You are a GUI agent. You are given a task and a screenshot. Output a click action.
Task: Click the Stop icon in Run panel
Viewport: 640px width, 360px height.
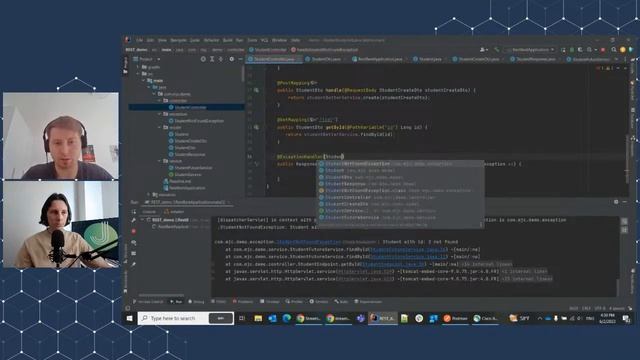(133, 231)
